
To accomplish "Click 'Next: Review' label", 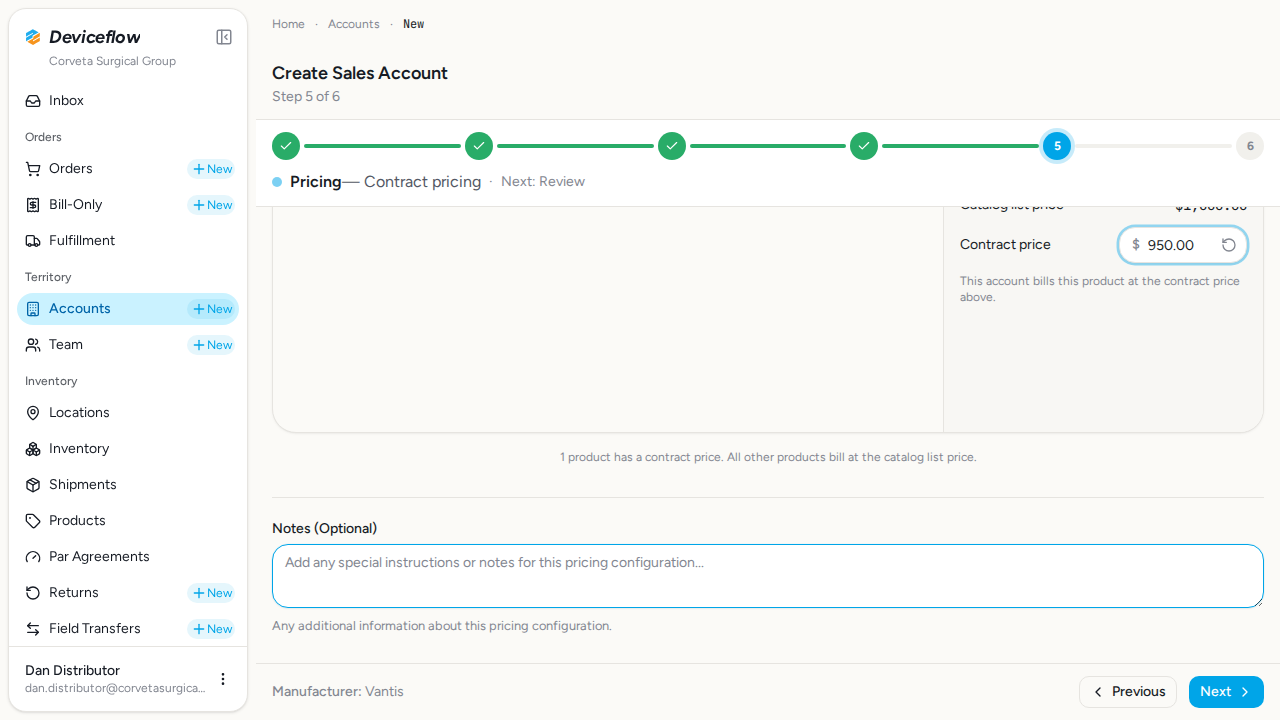I will pyautogui.click(x=543, y=182).
